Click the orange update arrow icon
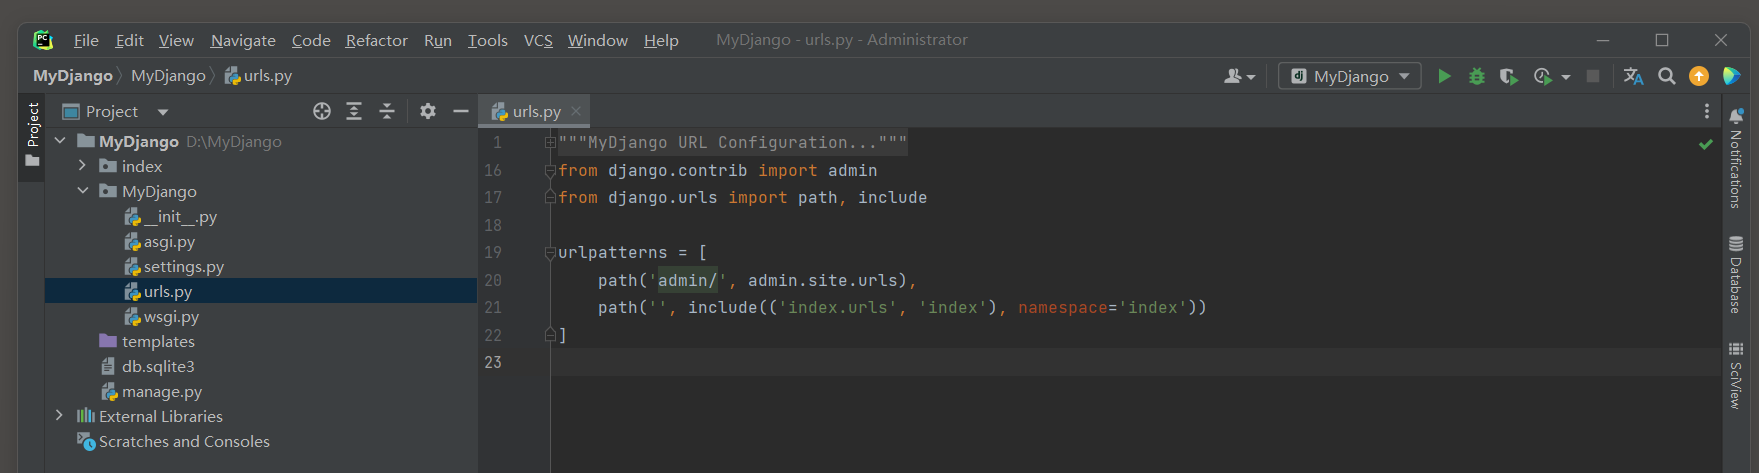The height and width of the screenshot is (473, 1759). 1699,76
